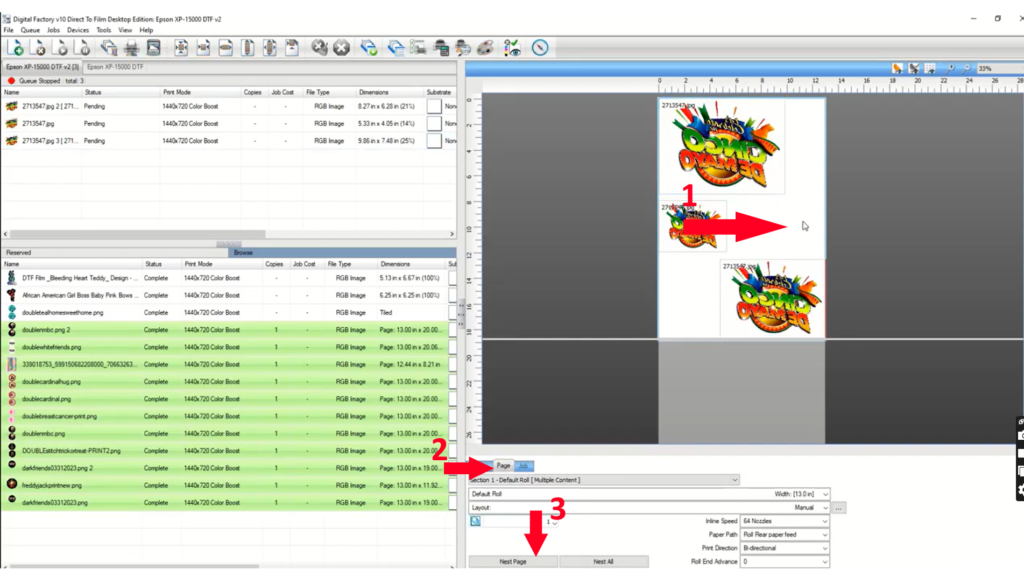Open the Inline Speed 64 Nozzles dropdown
This screenshot has width=1024, height=576.
tap(784, 521)
